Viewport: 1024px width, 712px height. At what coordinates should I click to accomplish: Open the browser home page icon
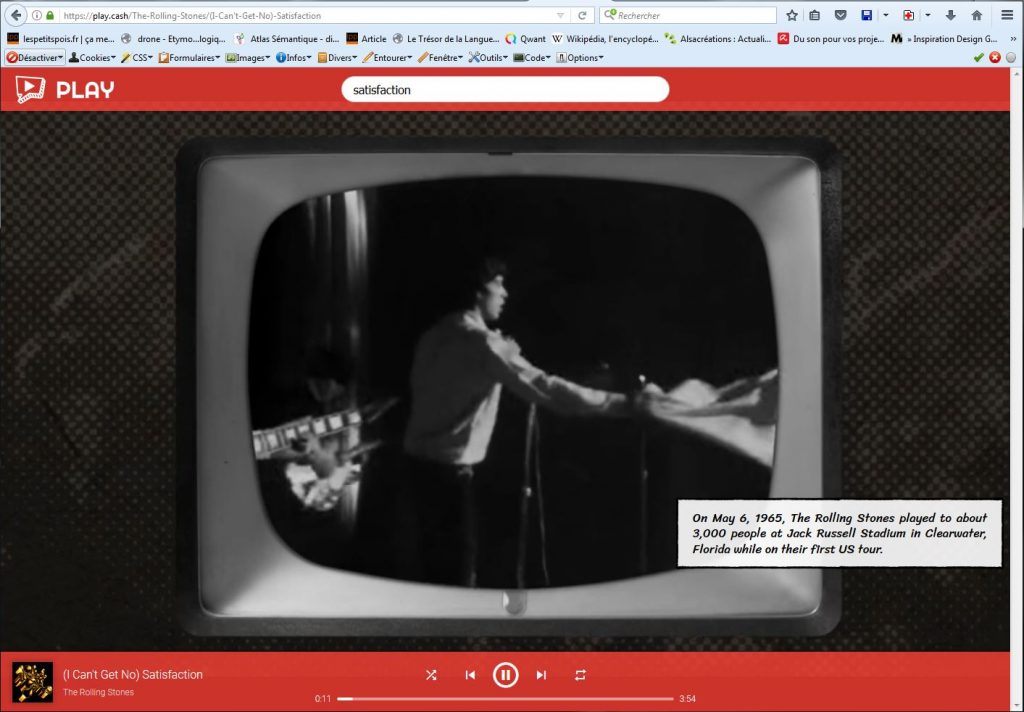(x=977, y=16)
